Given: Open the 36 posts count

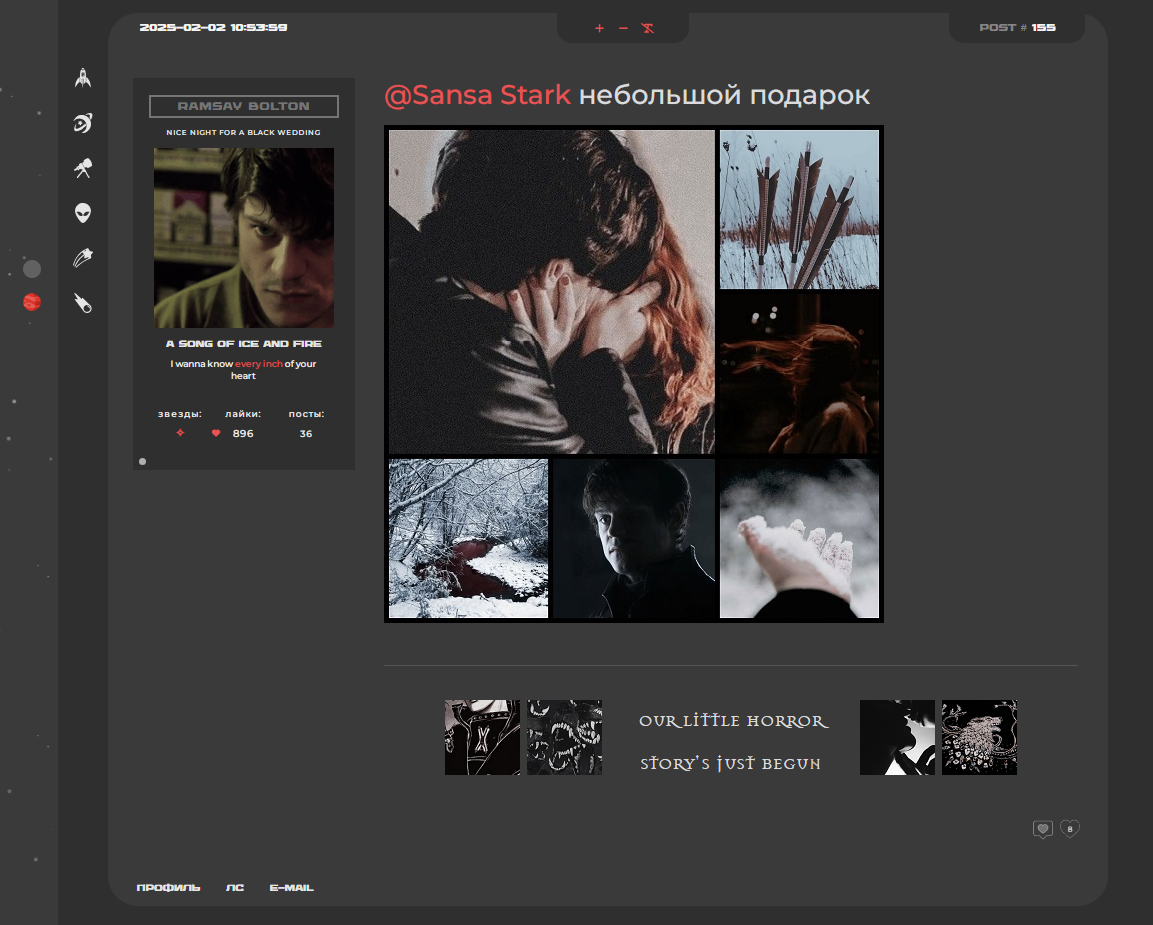Looking at the screenshot, I should pyautogui.click(x=306, y=434).
